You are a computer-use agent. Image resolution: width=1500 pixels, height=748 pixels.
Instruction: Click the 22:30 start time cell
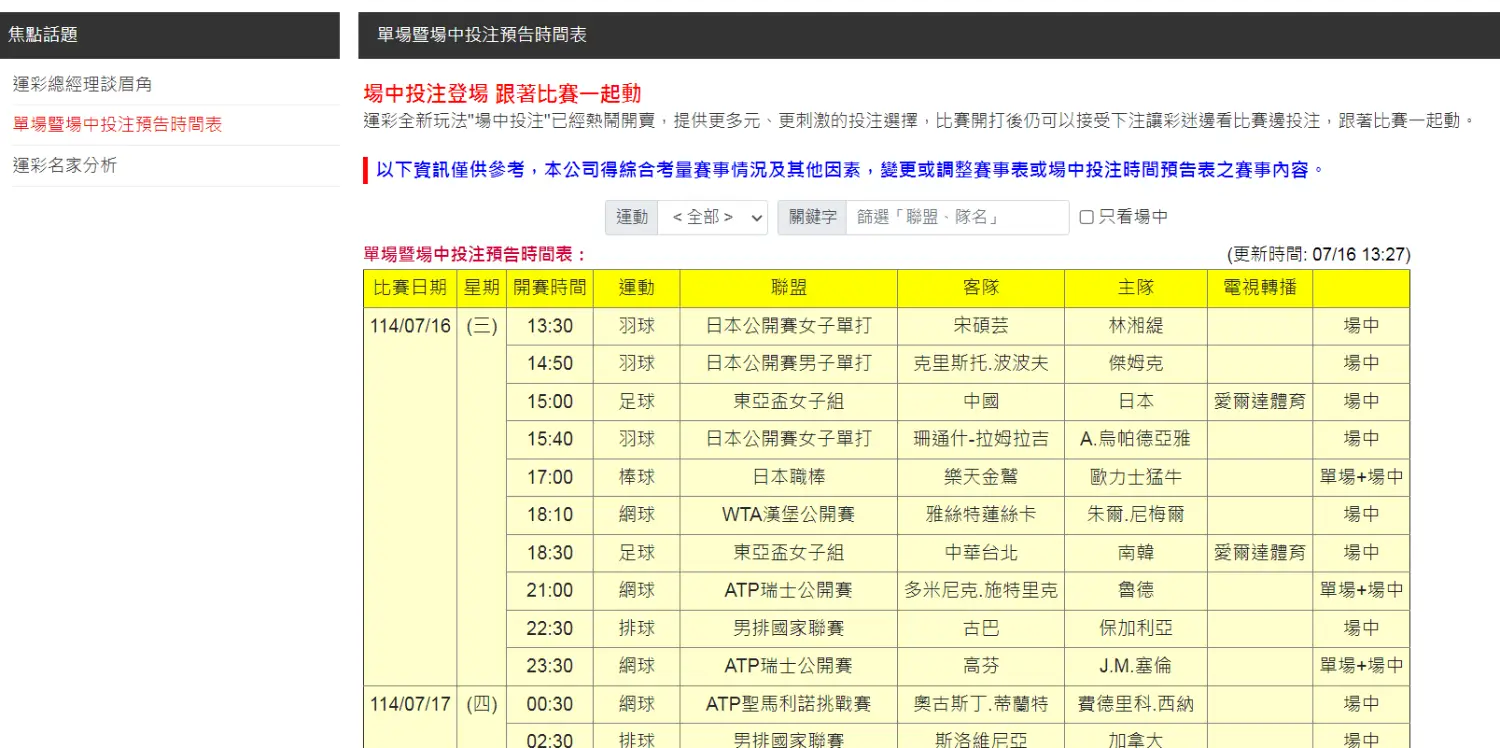550,628
